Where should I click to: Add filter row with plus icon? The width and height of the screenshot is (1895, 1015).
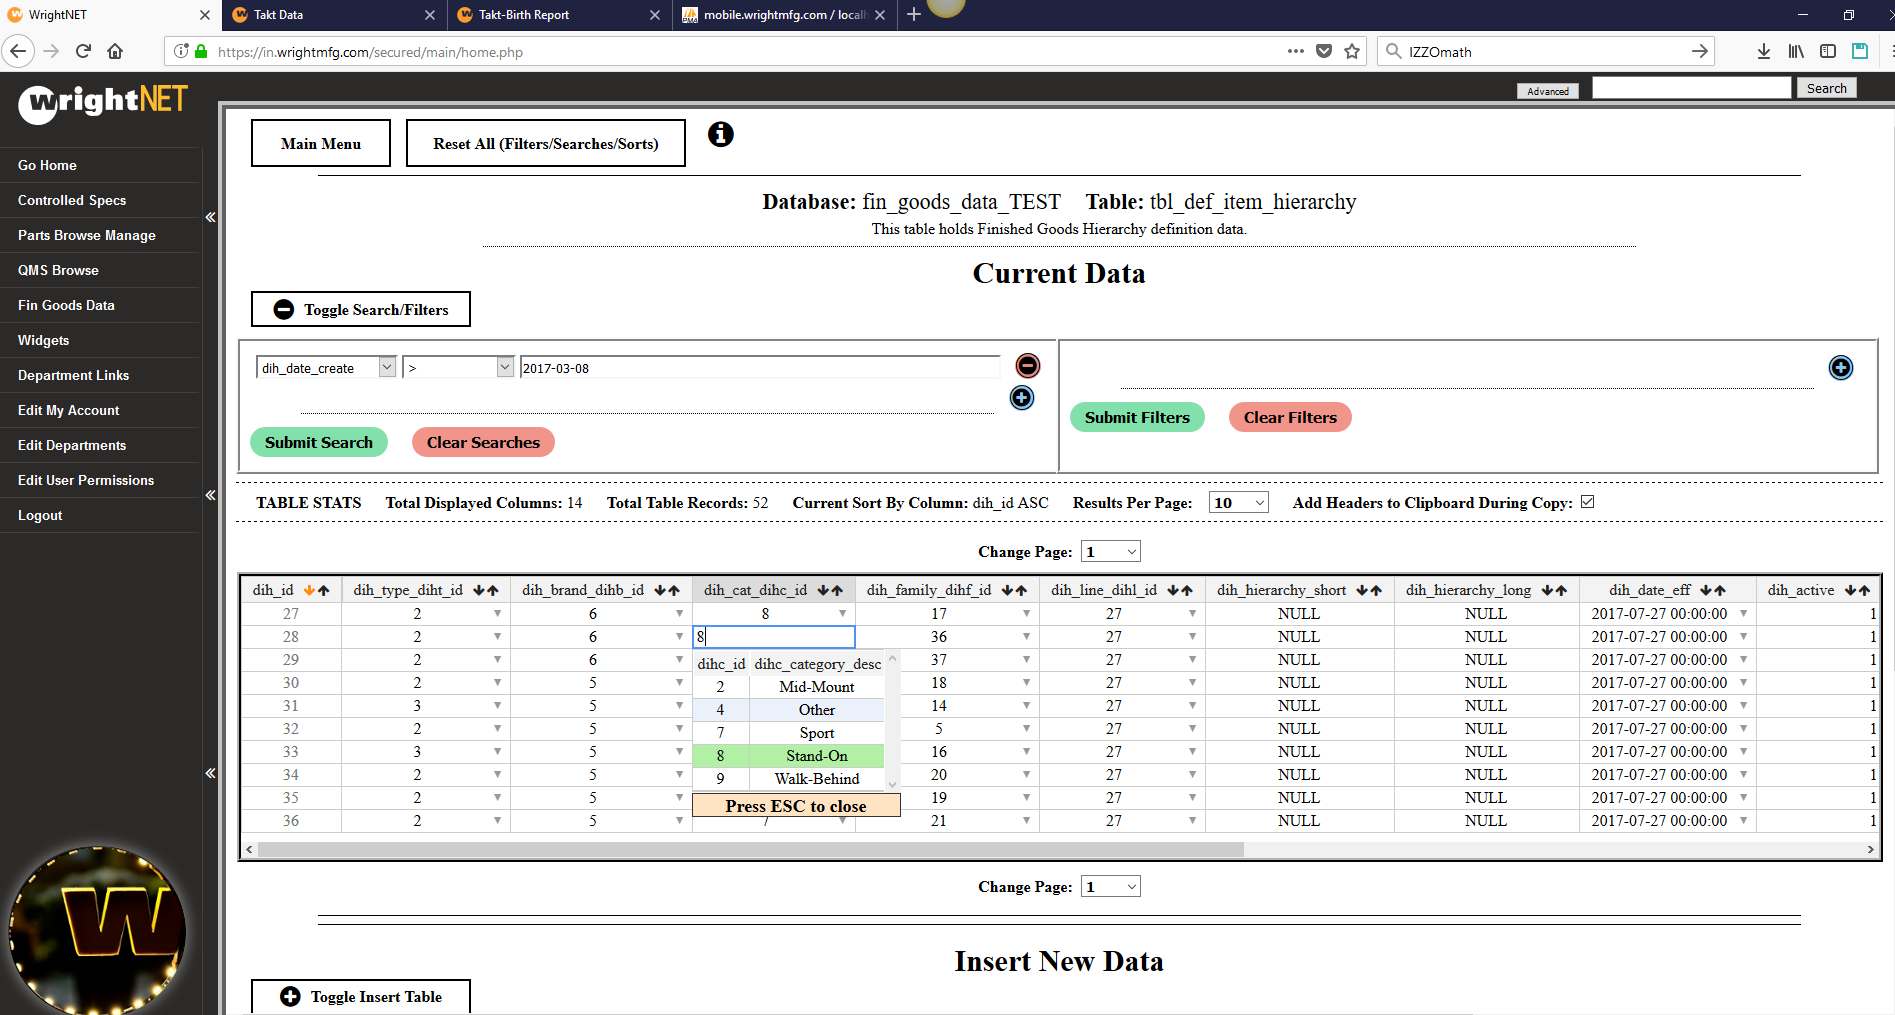(x=1841, y=368)
